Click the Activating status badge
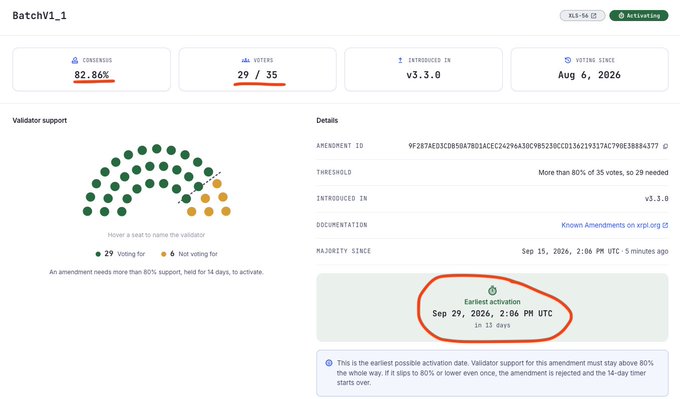This screenshot has height=399, width=680. coord(638,16)
